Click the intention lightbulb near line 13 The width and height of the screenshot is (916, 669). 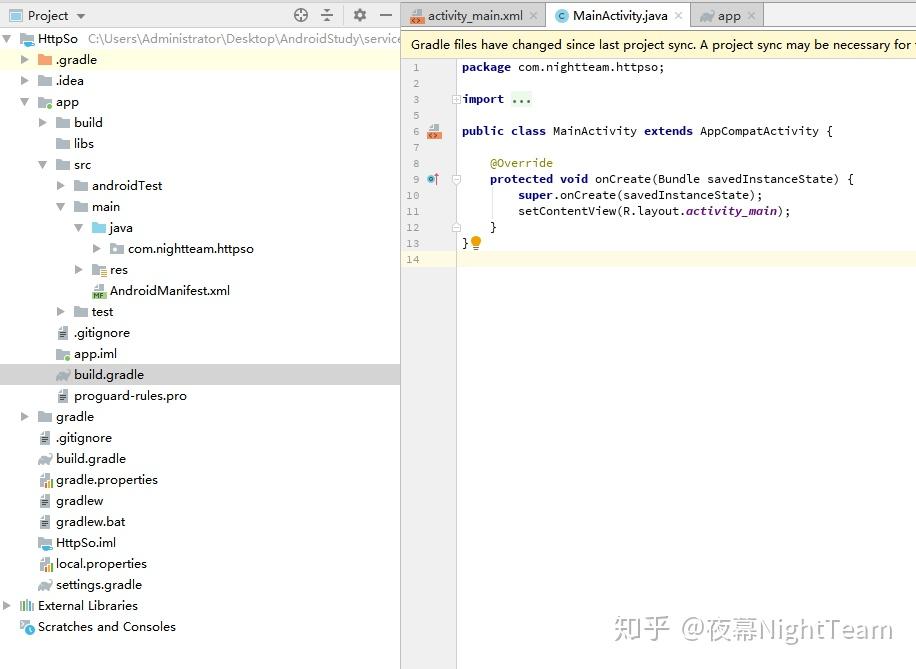tap(476, 242)
